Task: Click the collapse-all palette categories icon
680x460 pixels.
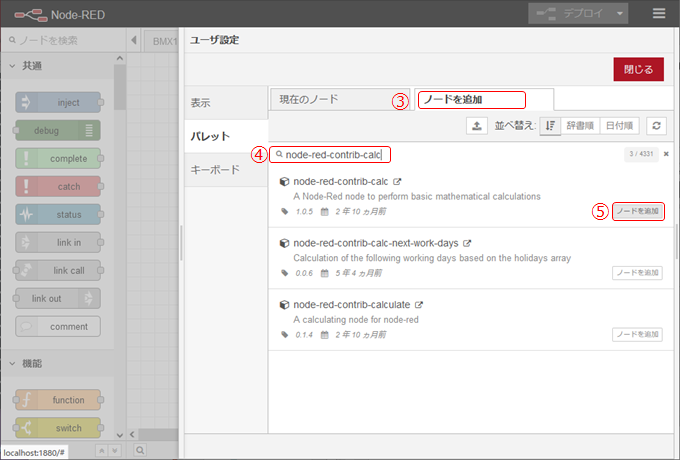Action: click(x=100, y=450)
